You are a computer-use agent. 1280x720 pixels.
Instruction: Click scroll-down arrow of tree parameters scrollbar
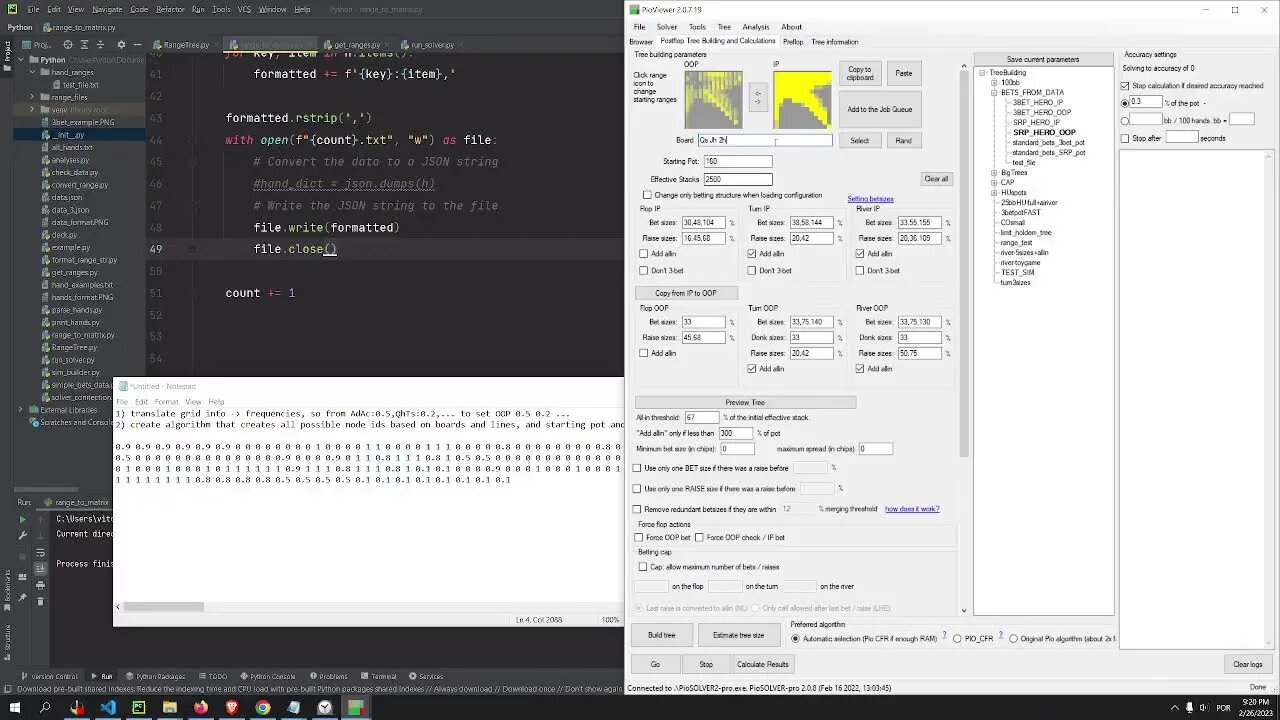coord(964,610)
